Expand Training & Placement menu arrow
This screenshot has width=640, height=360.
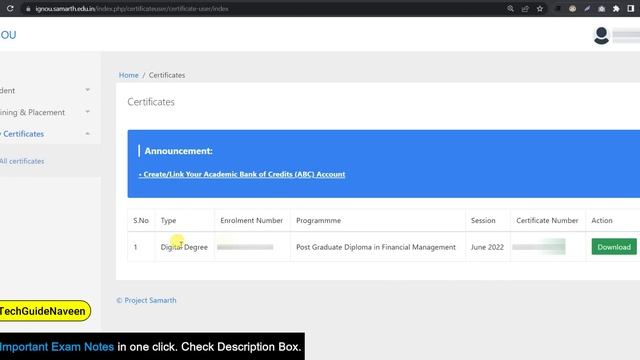click(x=87, y=112)
